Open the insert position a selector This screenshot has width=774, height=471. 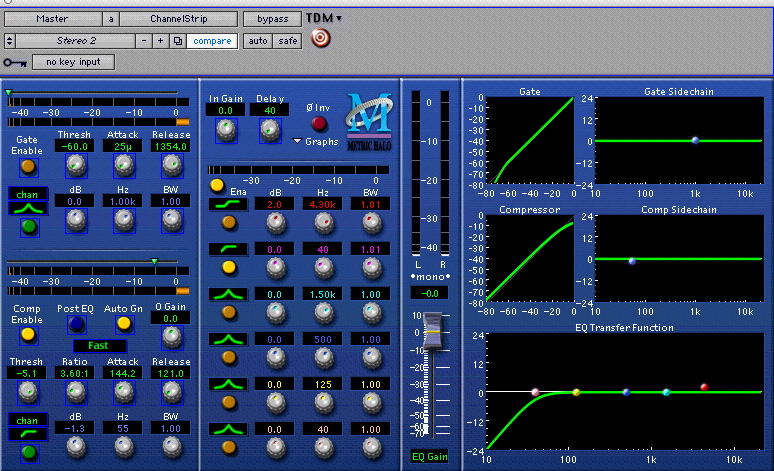tap(111, 19)
